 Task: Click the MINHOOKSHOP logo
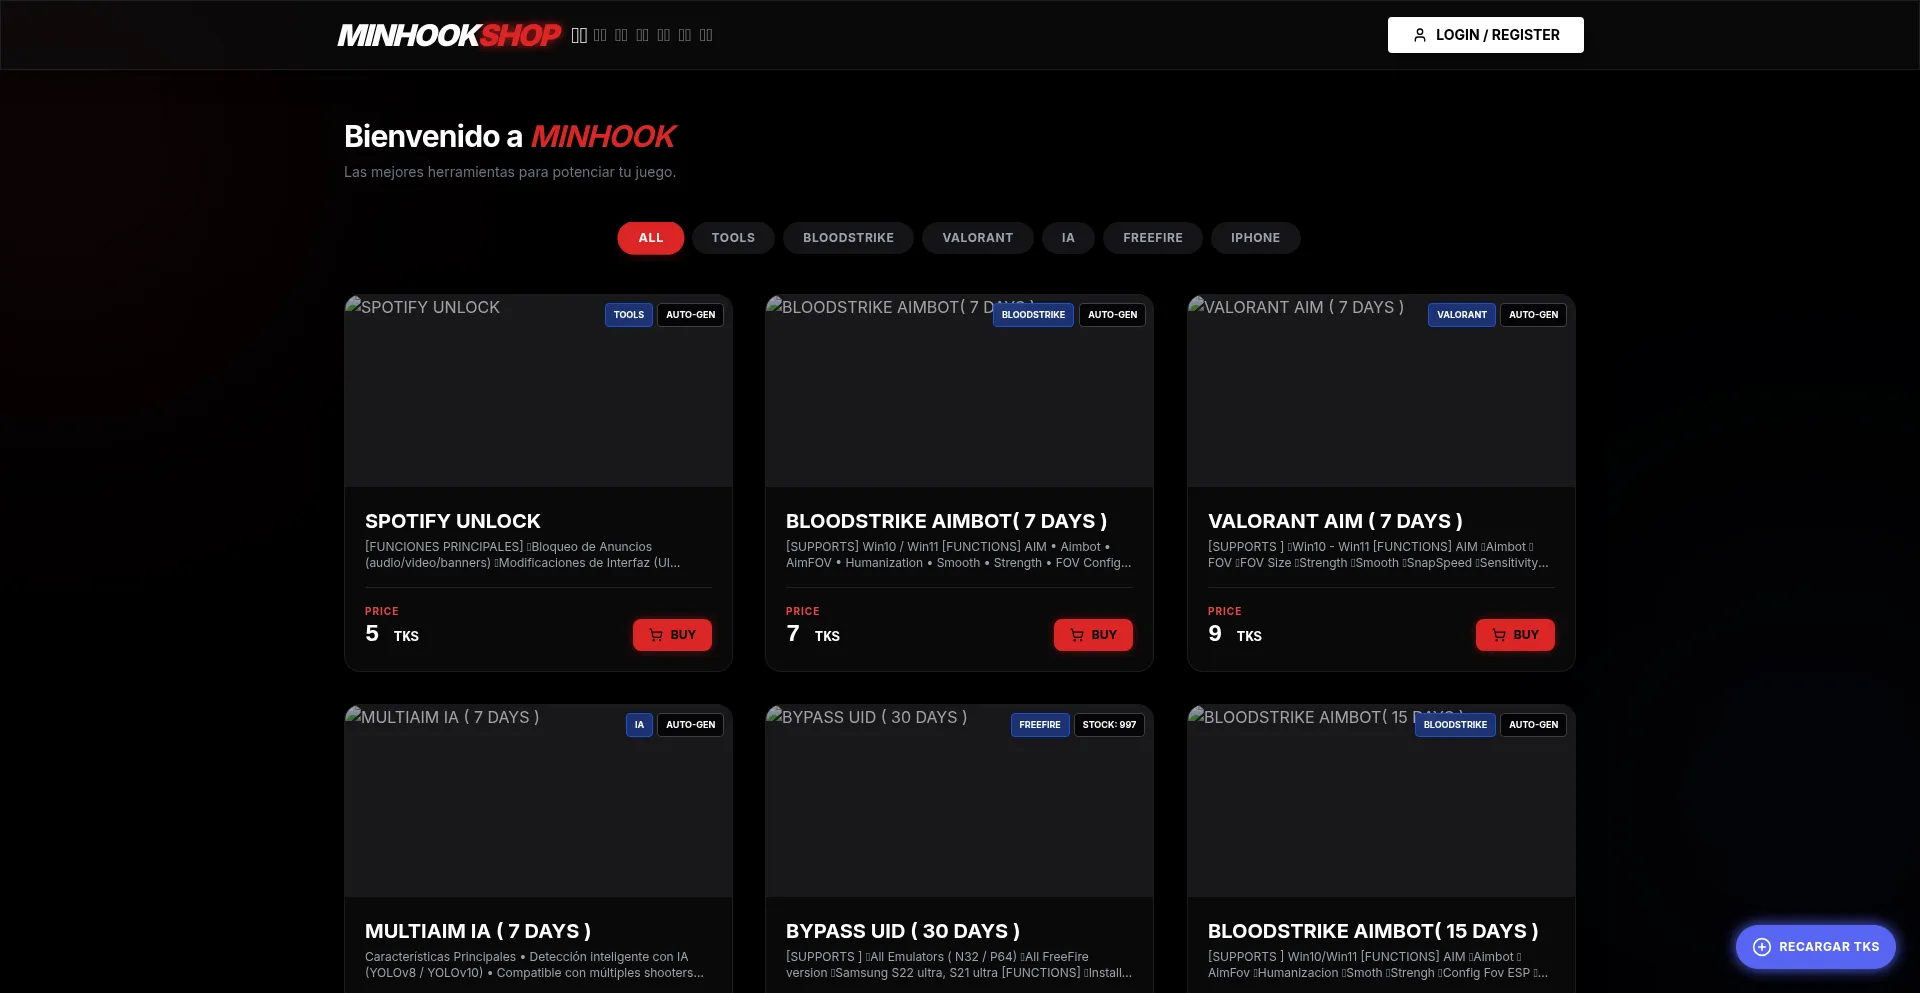click(x=449, y=35)
